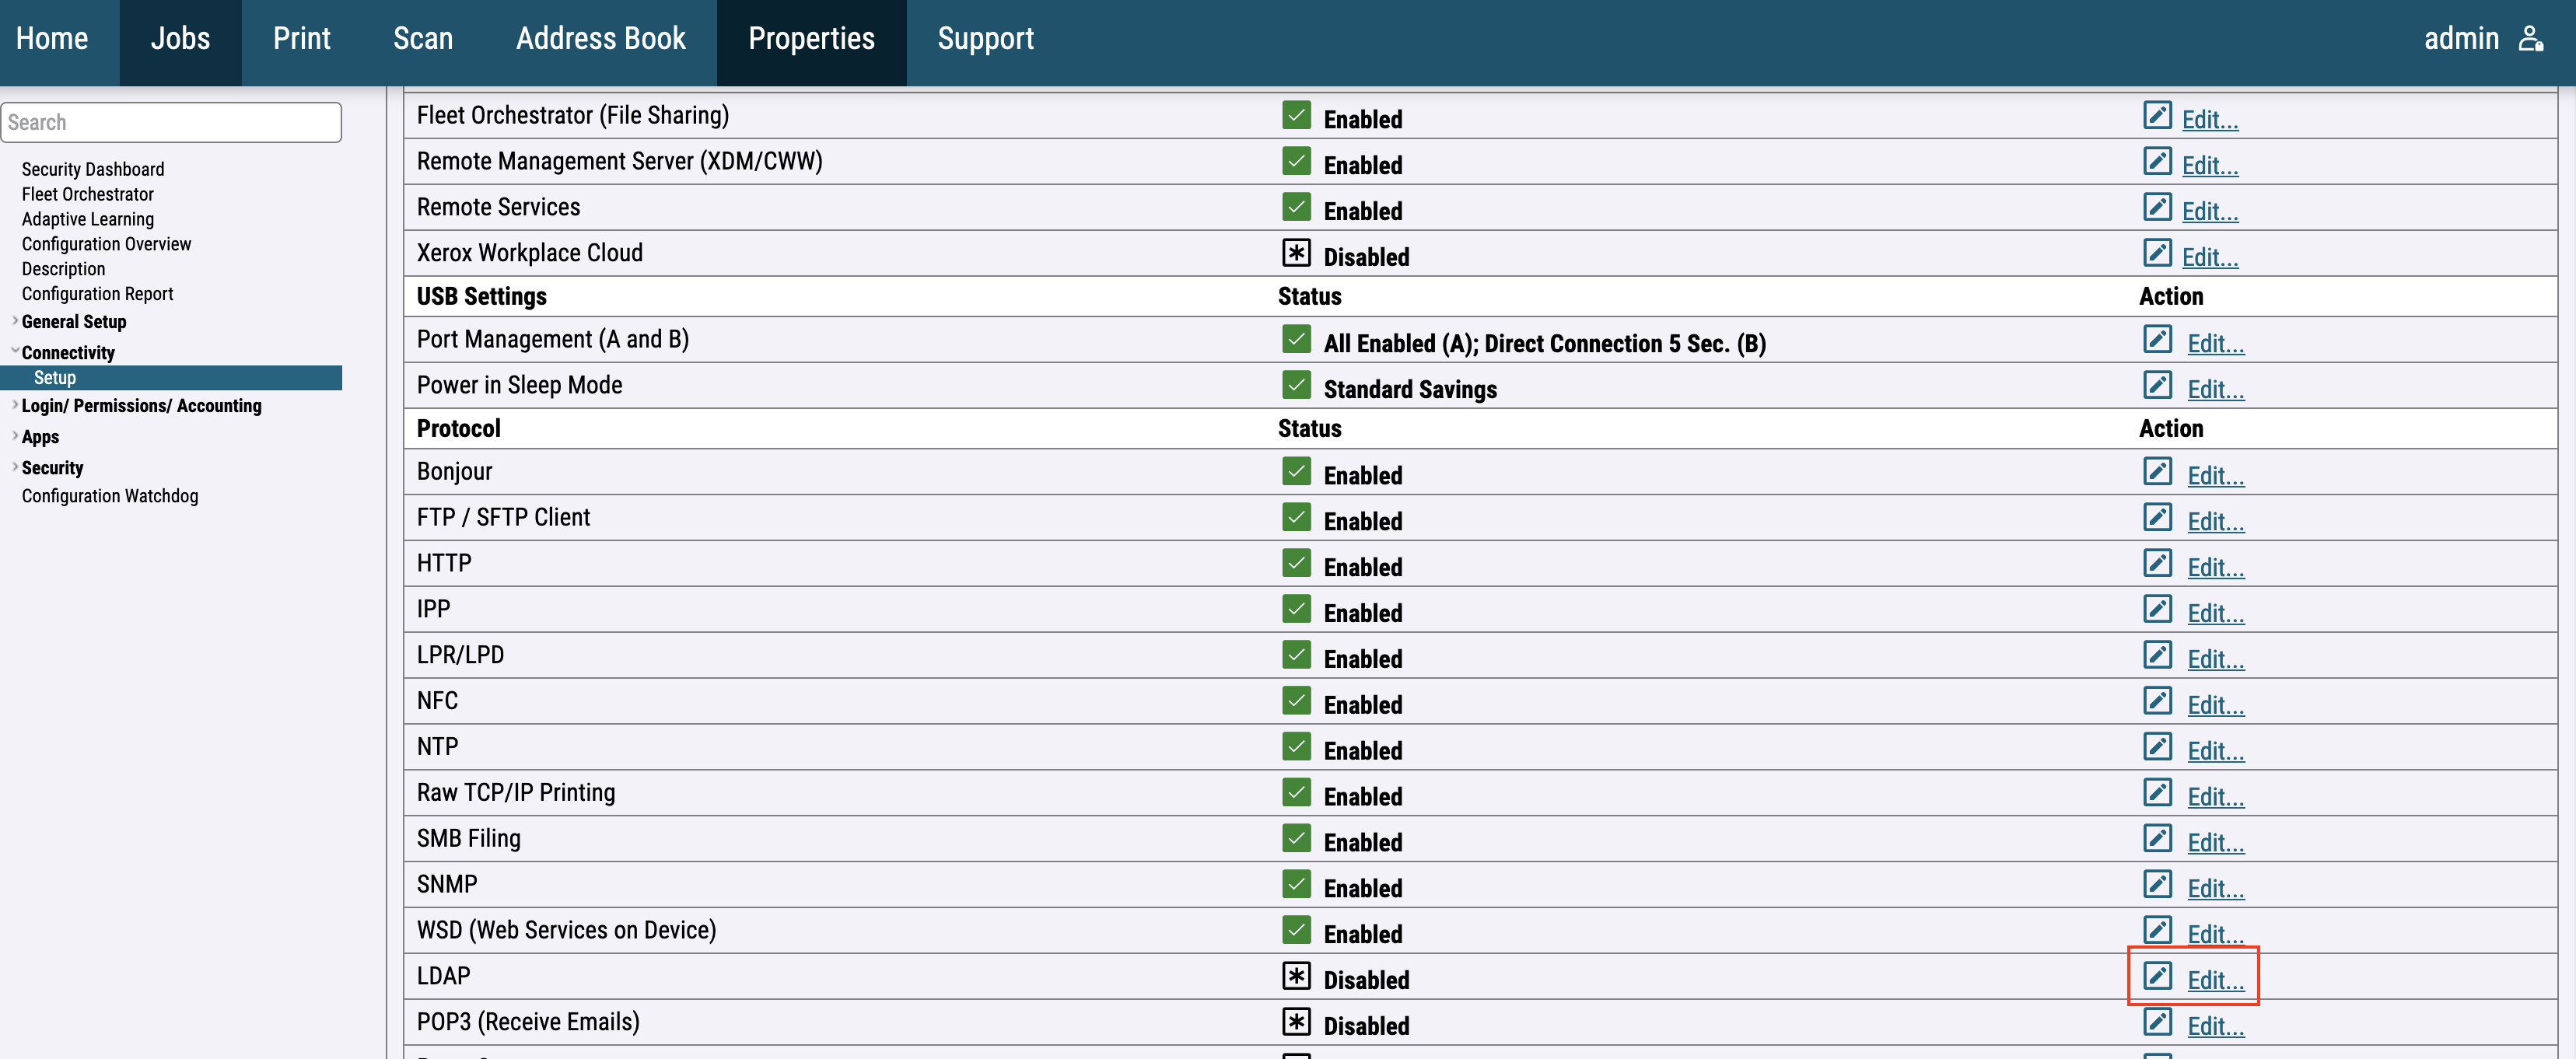
Task: Click the Disabled status box for POP3
Action: tap(1296, 1021)
